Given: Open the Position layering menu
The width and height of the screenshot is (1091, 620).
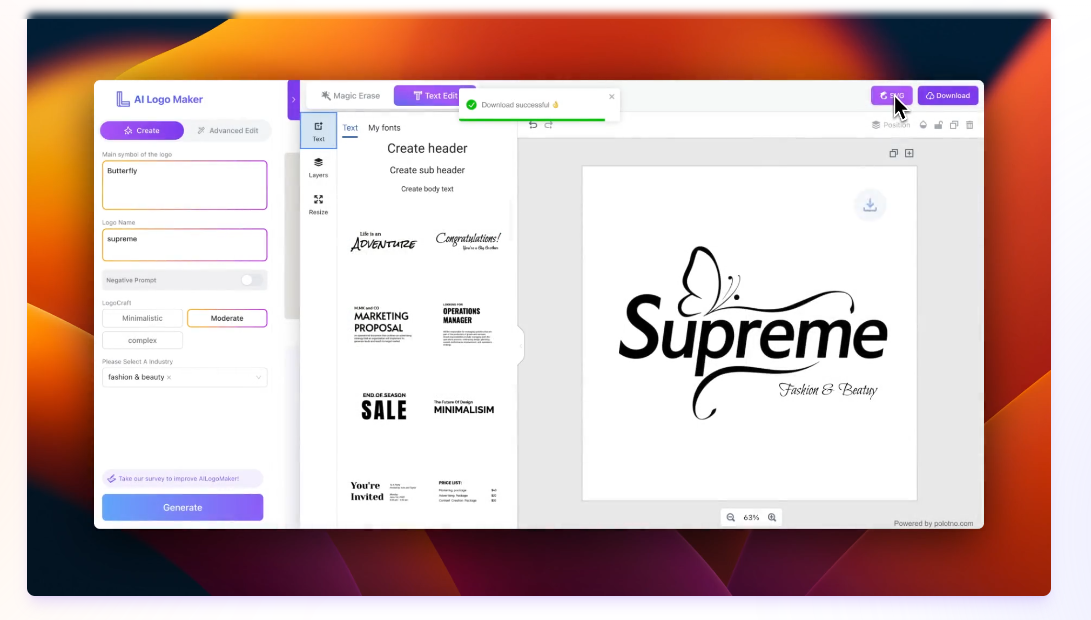Looking at the screenshot, I should click(x=891, y=125).
